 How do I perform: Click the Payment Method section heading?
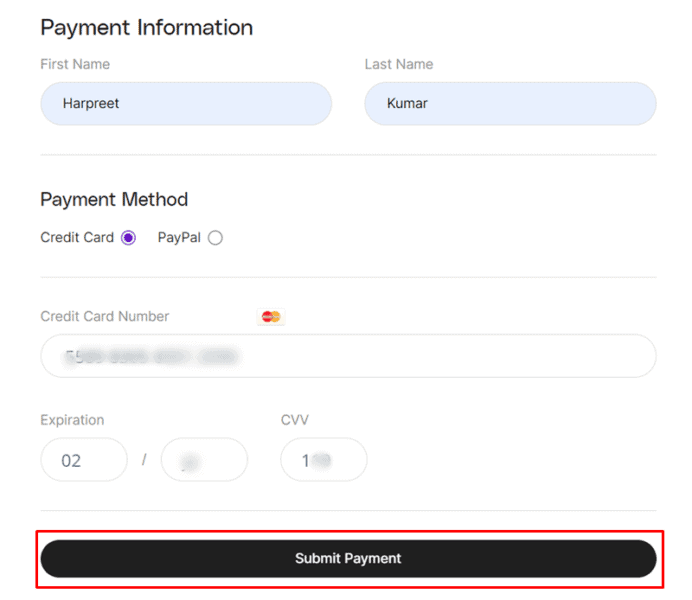pyautogui.click(x=114, y=200)
